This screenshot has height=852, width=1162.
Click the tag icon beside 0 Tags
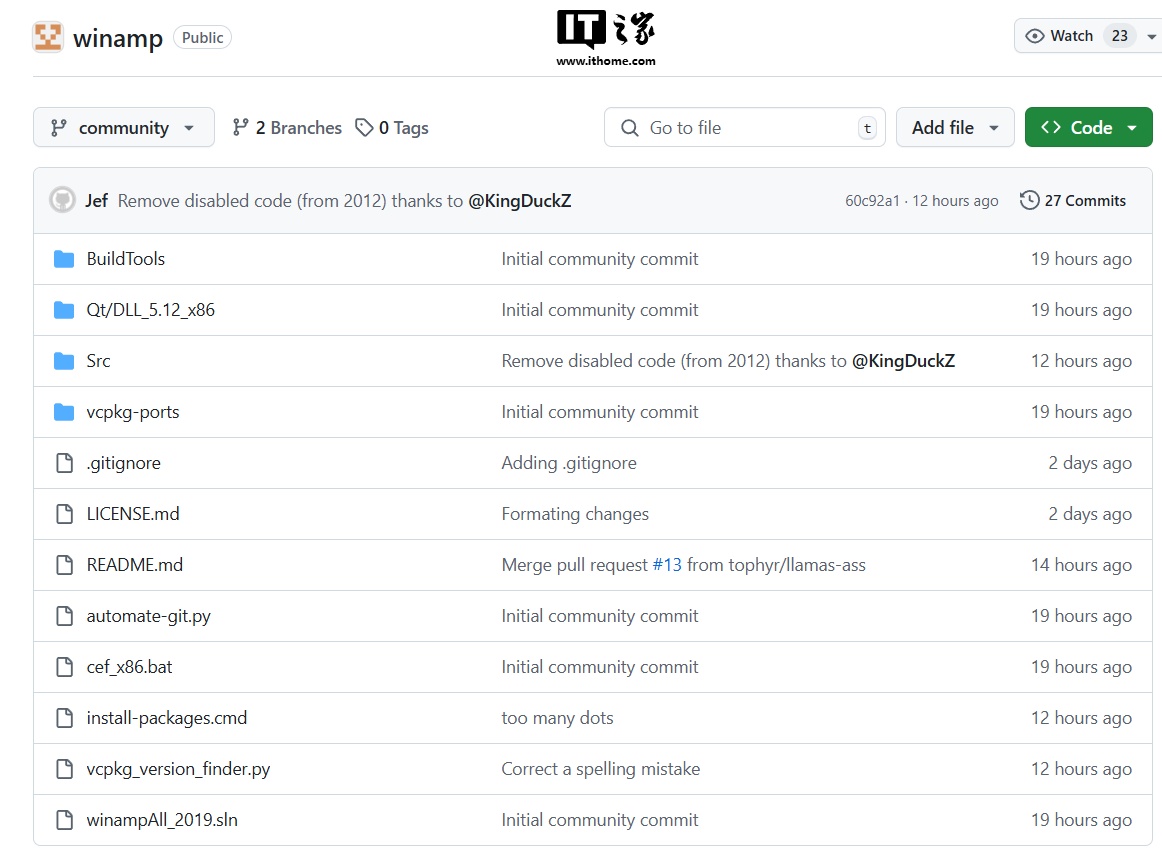(365, 128)
